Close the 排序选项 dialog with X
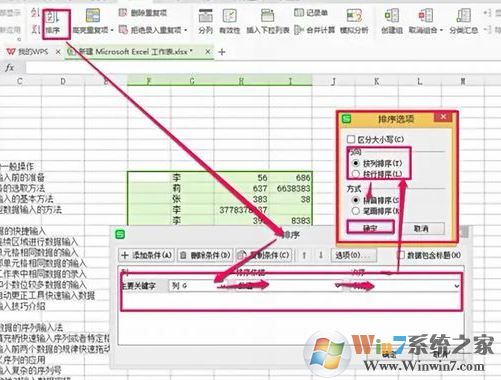 pos(443,117)
